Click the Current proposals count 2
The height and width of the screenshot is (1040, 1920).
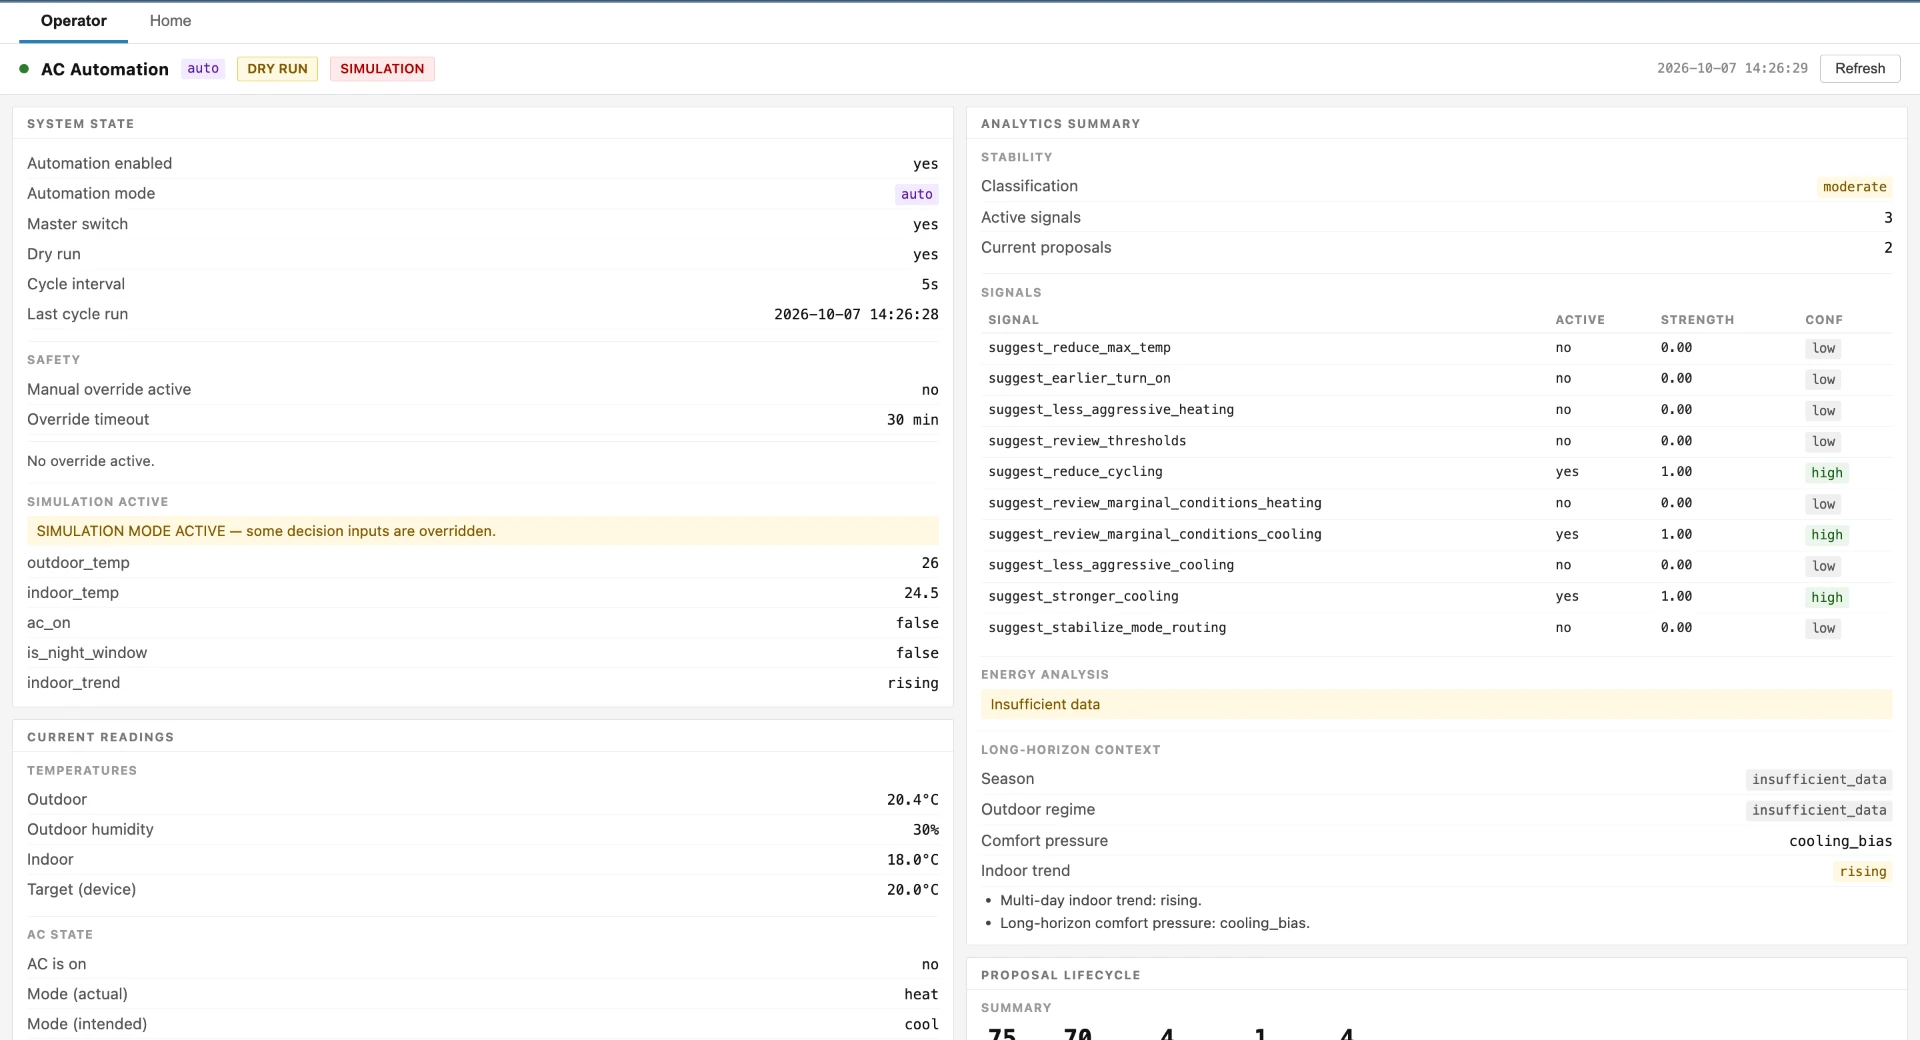(1888, 247)
